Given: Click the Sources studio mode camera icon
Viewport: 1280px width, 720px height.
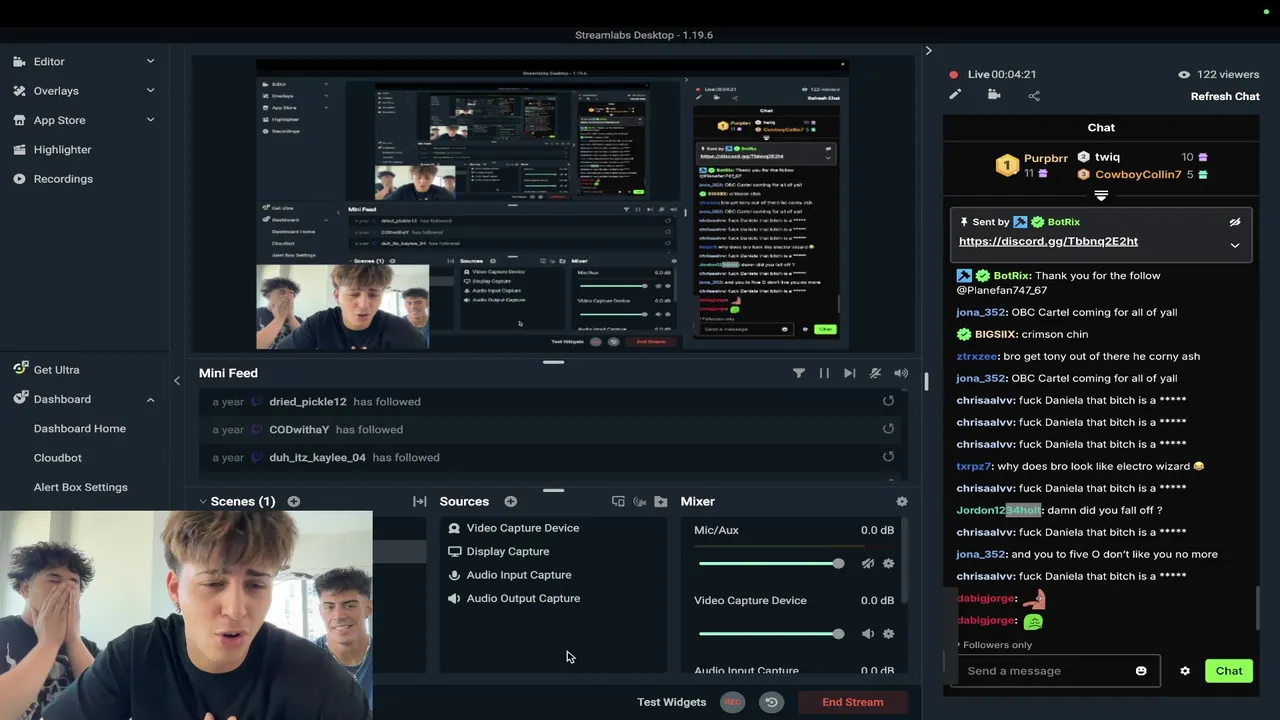Looking at the screenshot, I should click(x=639, y=501).
